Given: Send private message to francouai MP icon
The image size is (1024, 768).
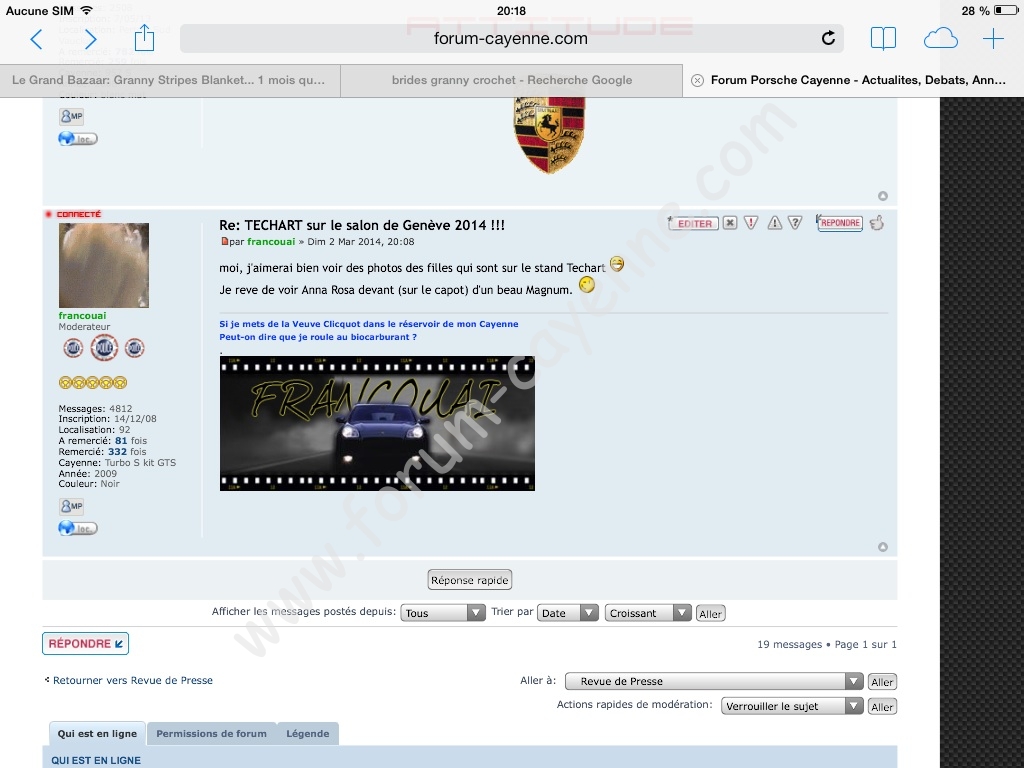Looking at the screenshot, I should click(x=71, y=506).
